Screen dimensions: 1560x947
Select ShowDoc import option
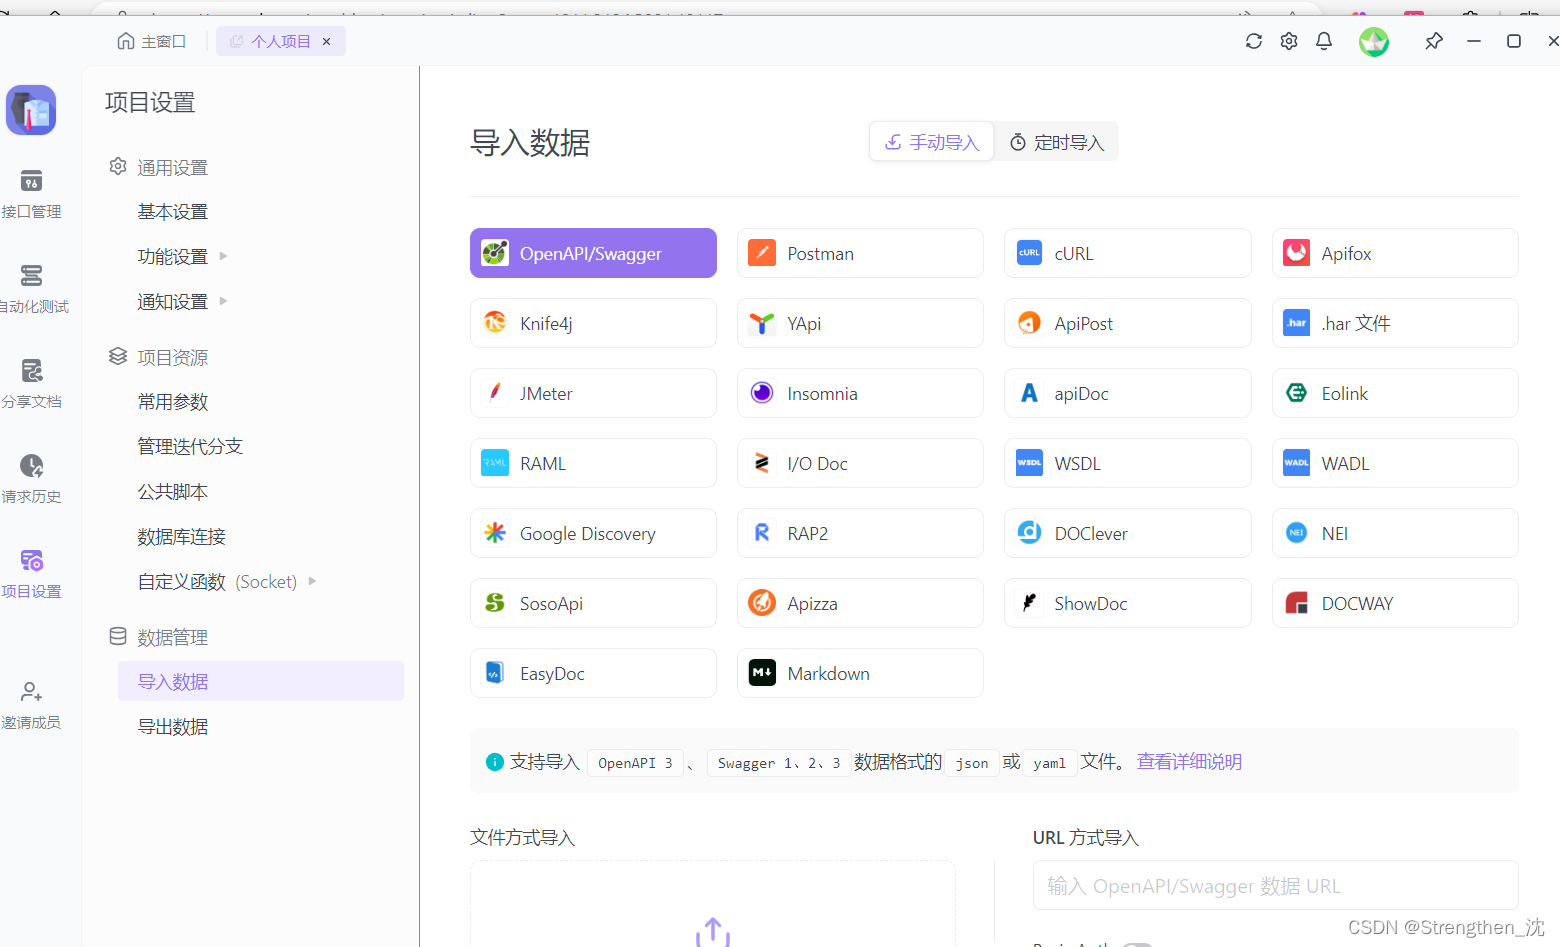[1127, 603]
